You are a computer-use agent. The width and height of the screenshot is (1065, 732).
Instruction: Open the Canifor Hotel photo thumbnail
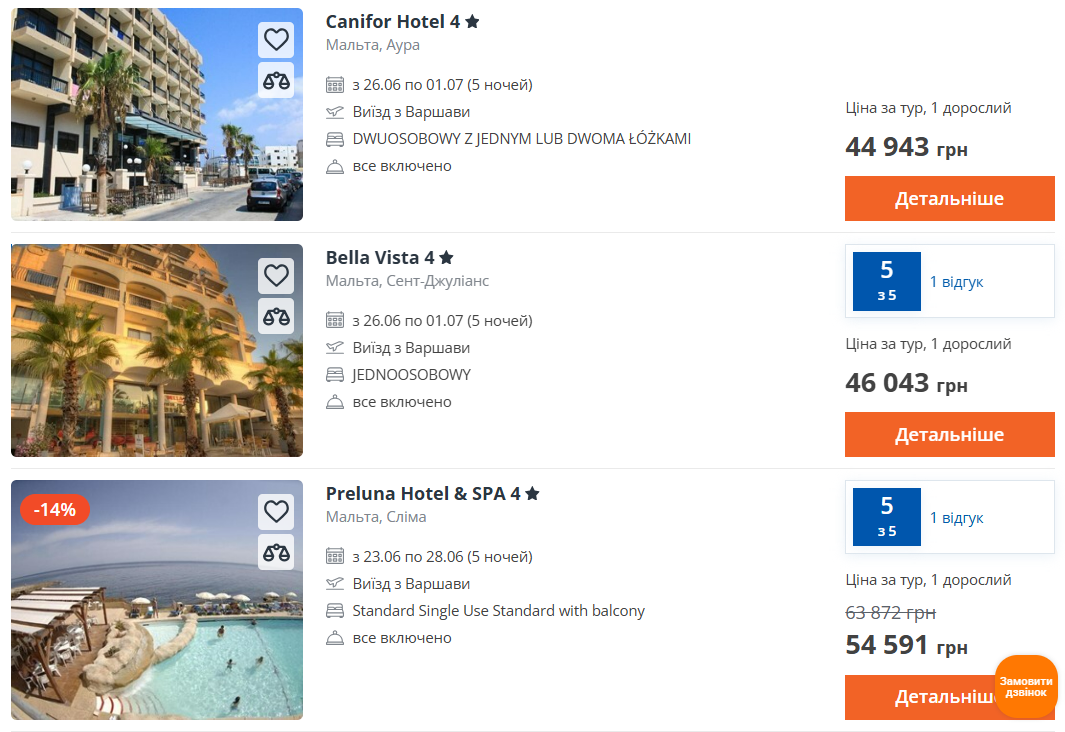(x=157, y=114)
